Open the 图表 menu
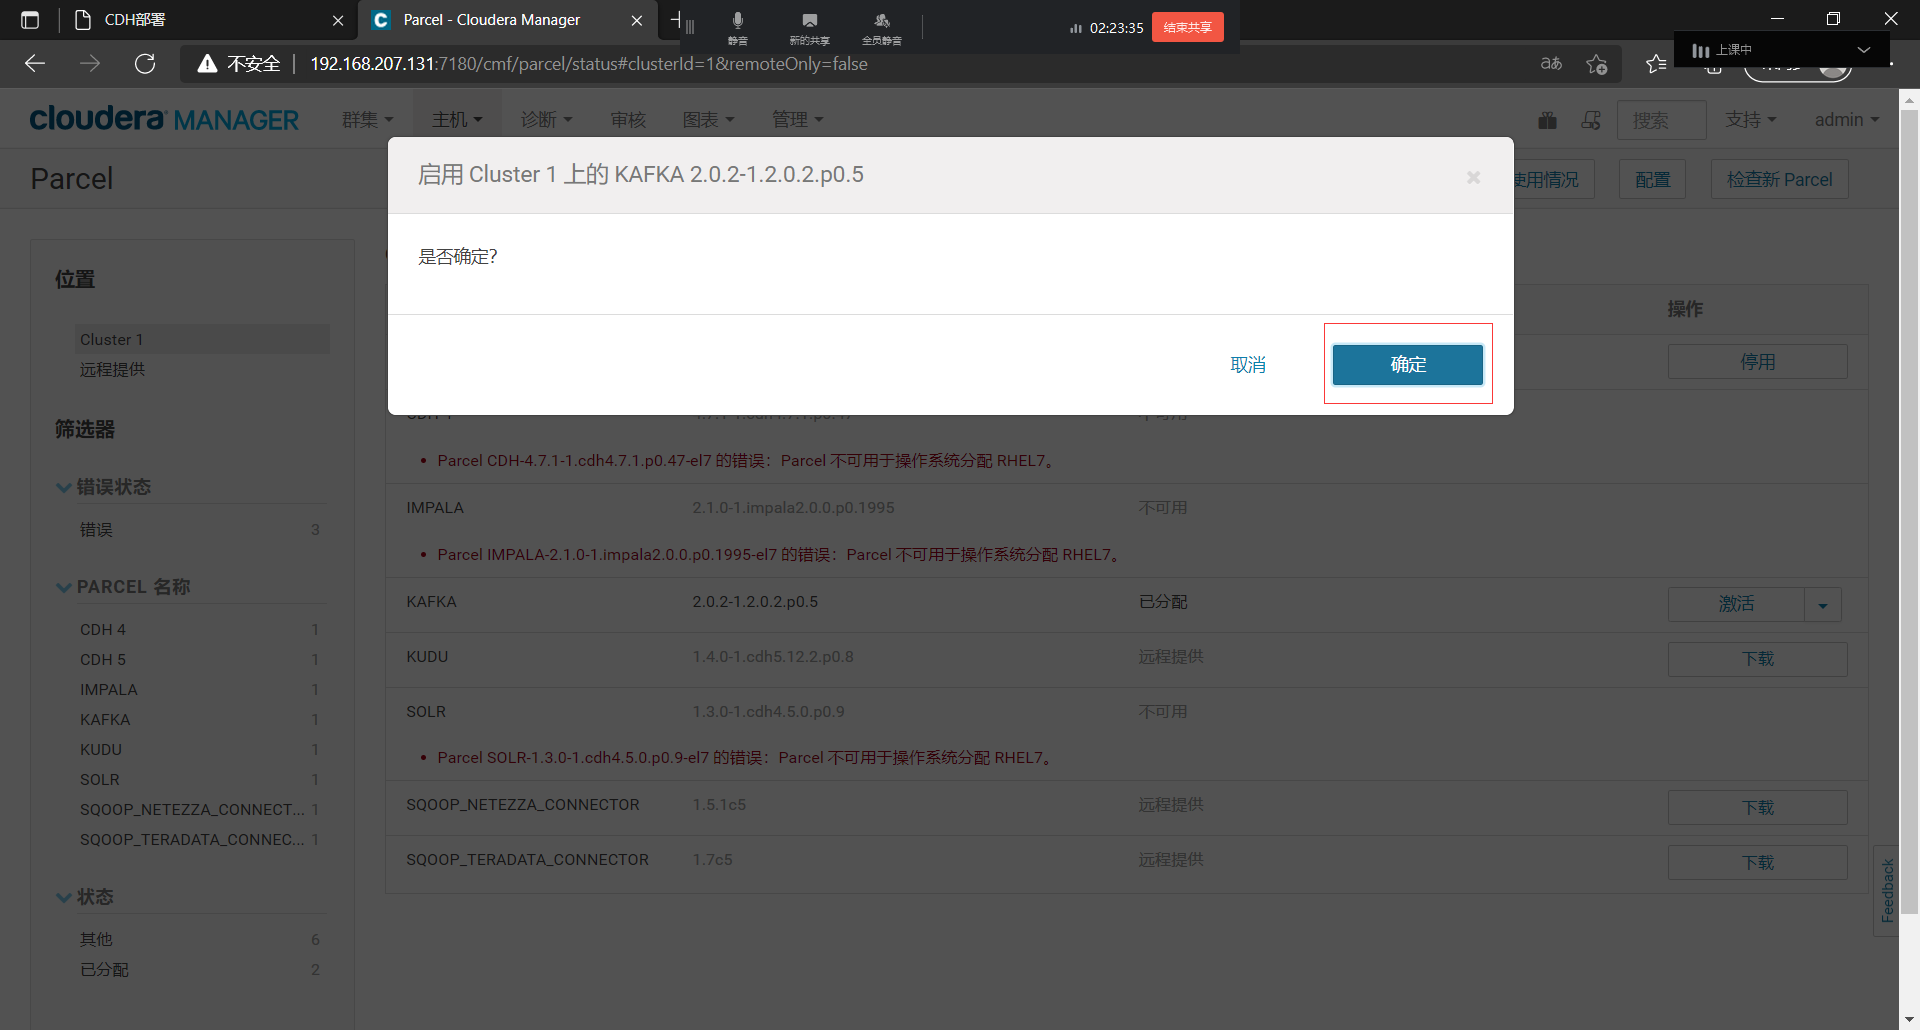Screen dimensions: 1920x1030 [708, 120]
